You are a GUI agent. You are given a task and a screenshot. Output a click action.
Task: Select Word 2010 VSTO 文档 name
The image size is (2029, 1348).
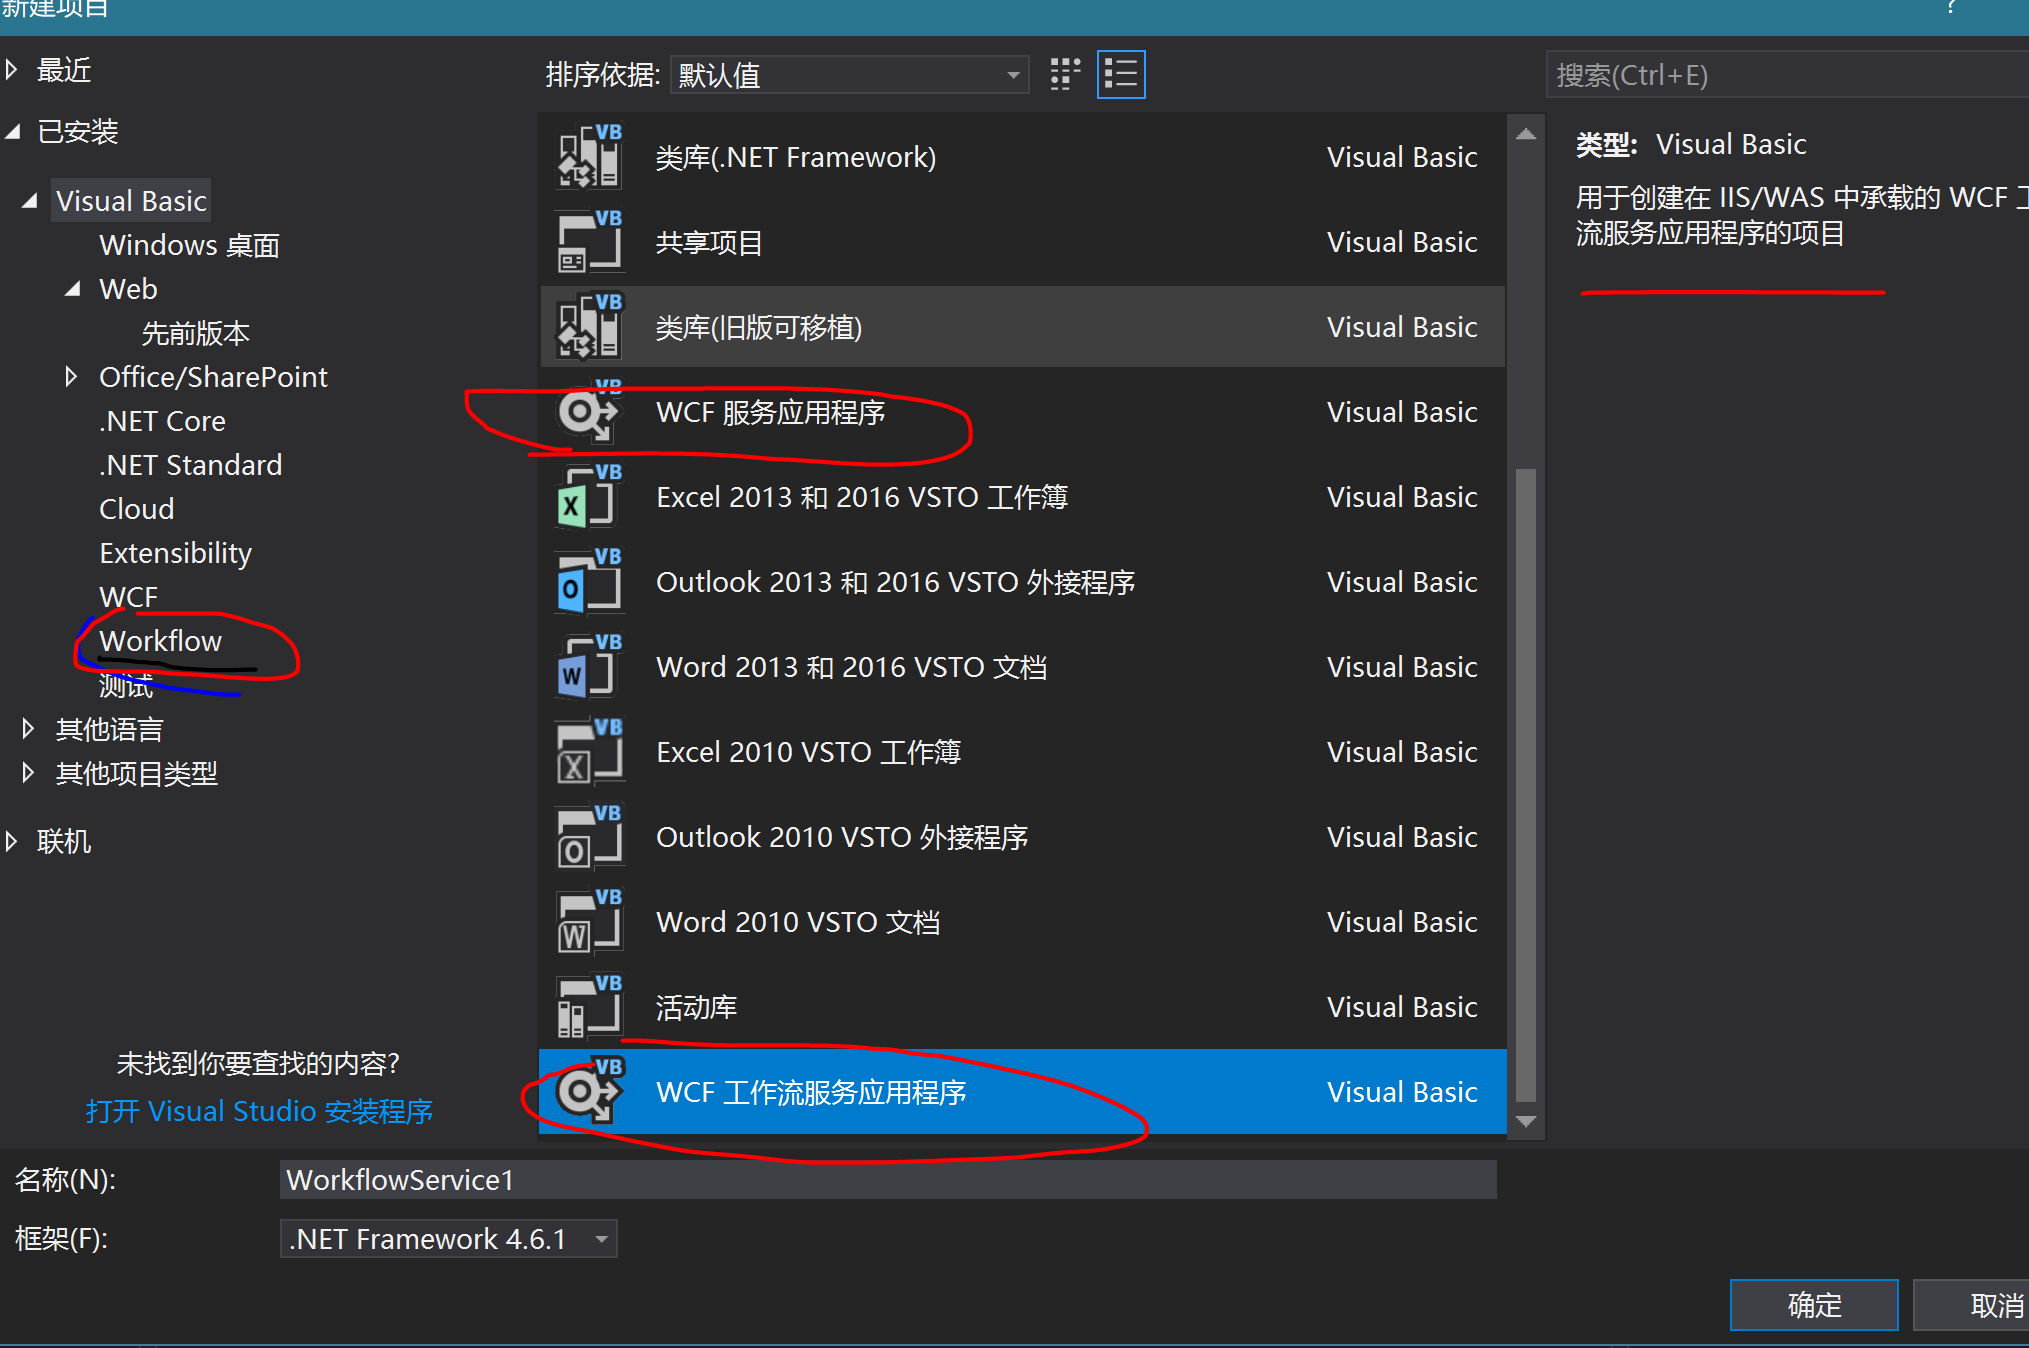(x=798, y=922)
